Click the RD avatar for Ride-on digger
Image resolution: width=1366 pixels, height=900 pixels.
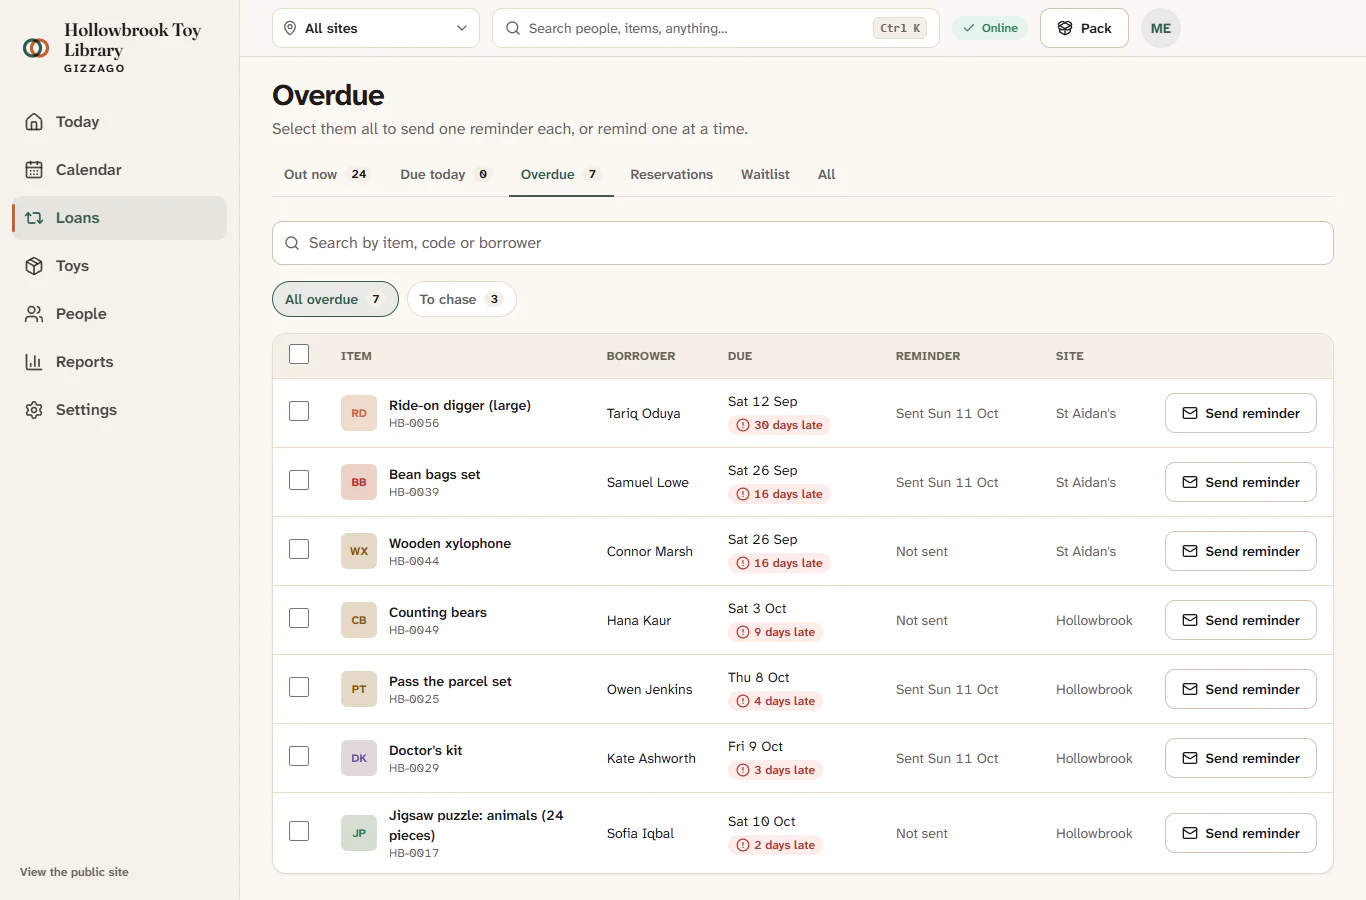pos(359,413)
